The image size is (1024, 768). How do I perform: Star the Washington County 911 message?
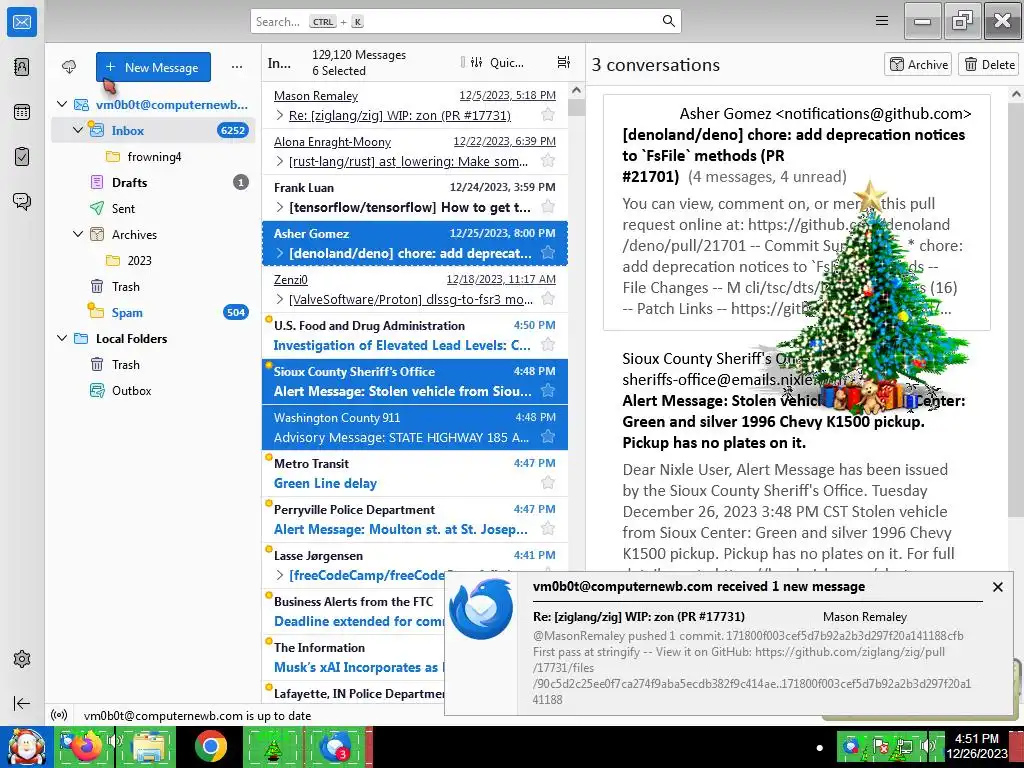coord(548,437)
